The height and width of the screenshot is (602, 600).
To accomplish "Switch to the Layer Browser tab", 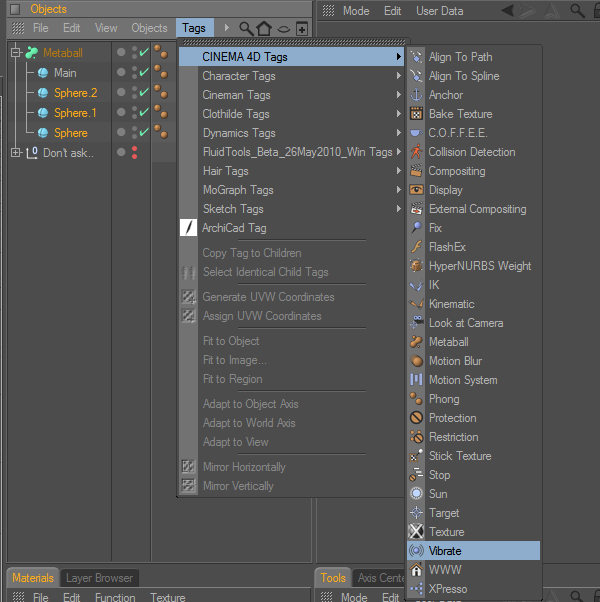I will pos(99,578).
